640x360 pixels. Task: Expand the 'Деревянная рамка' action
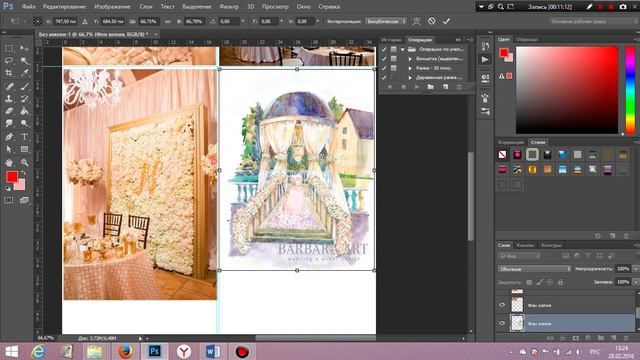[x=410, y=77]
